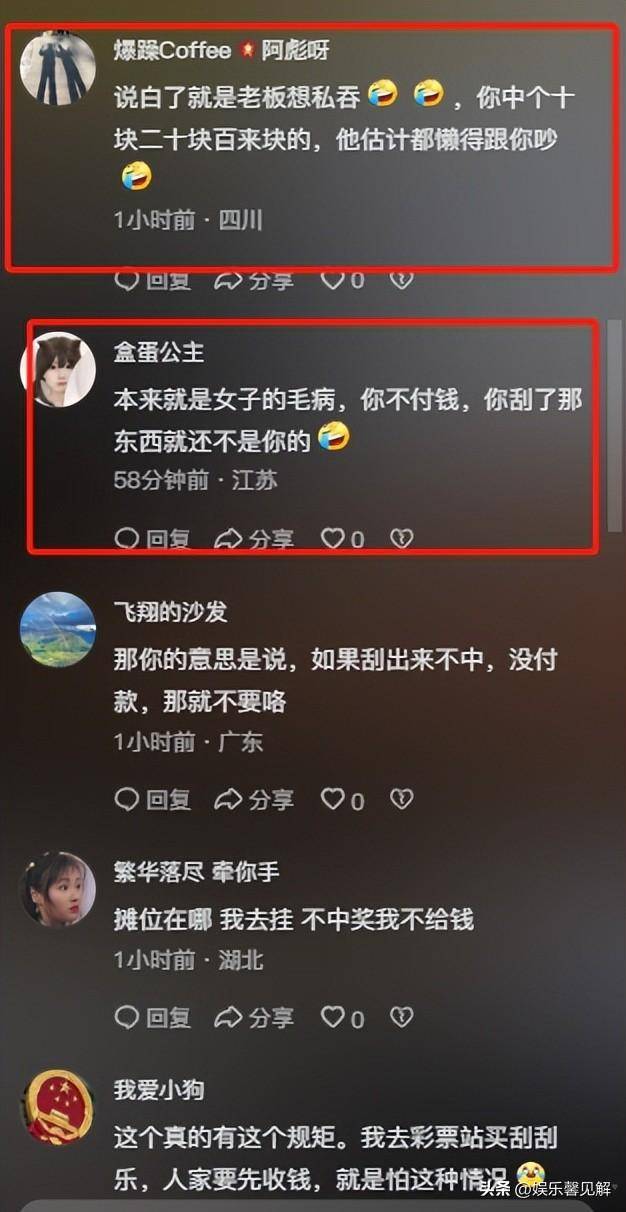Tap dislike broken-heart on 爆躁Coffee's comment

point(401,280)
